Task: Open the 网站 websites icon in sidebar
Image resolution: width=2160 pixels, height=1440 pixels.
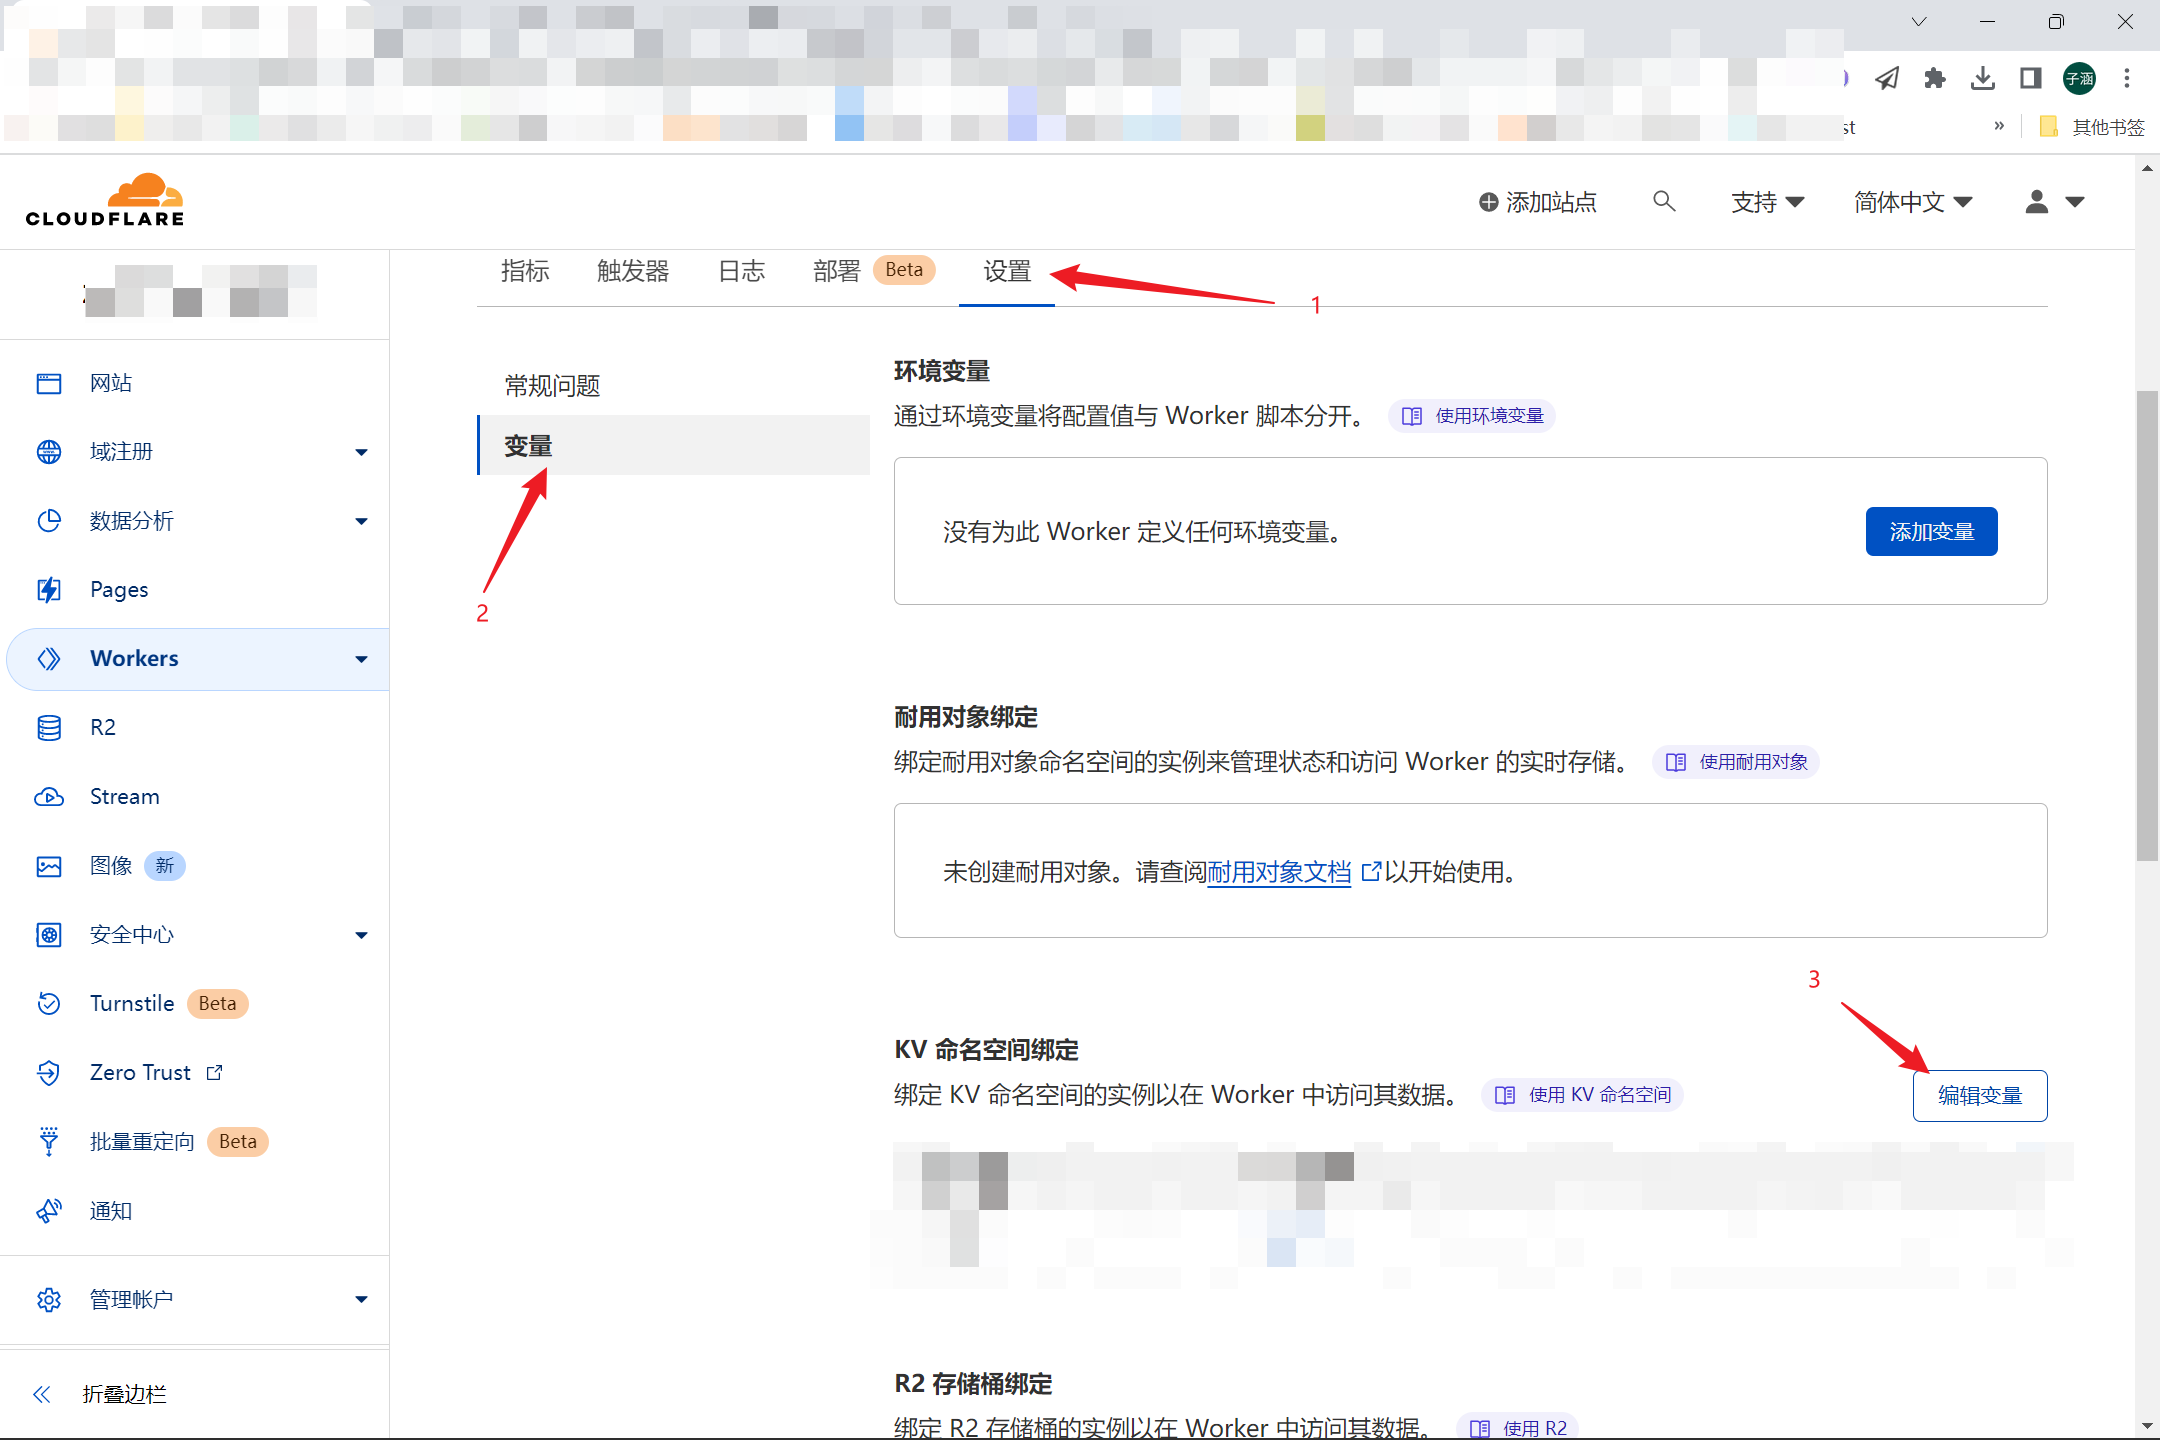Action: coord(49,383)
